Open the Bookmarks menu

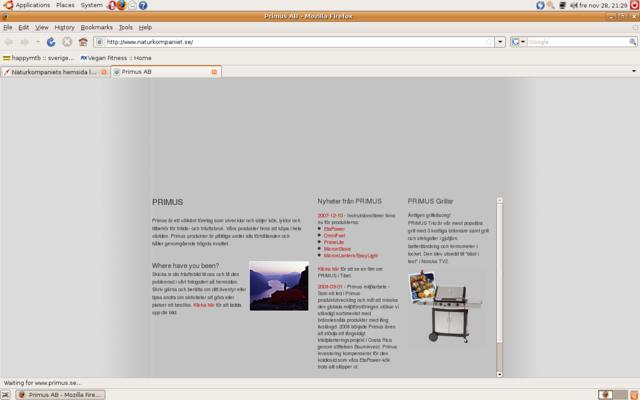[x=96, y=27]
